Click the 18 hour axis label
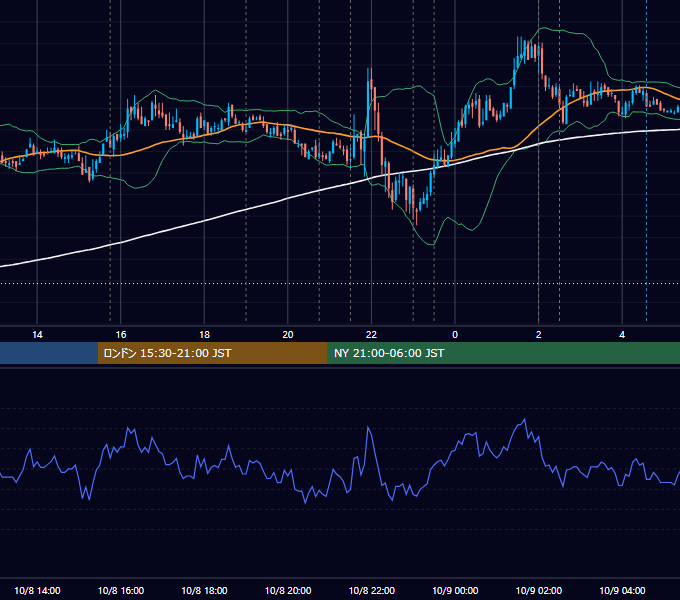680x600 pixels. tap(204, 335)
